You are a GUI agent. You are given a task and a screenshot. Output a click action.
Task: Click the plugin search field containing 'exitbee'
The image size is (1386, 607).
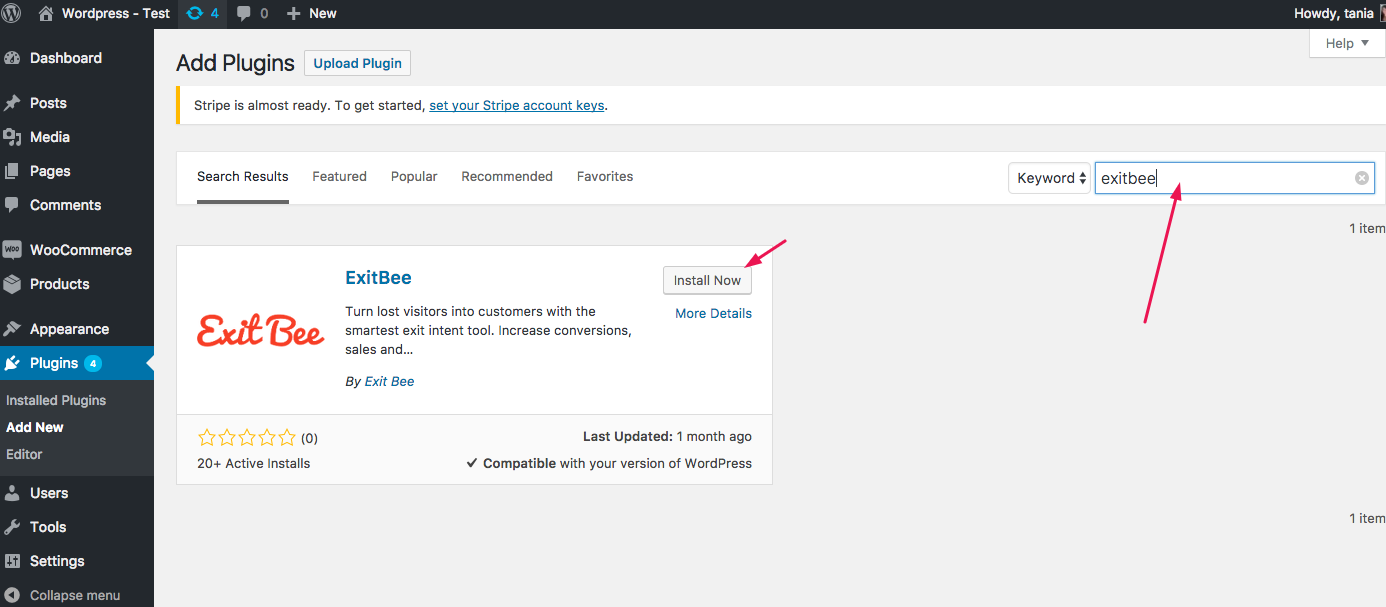(x=1235, y=178)
